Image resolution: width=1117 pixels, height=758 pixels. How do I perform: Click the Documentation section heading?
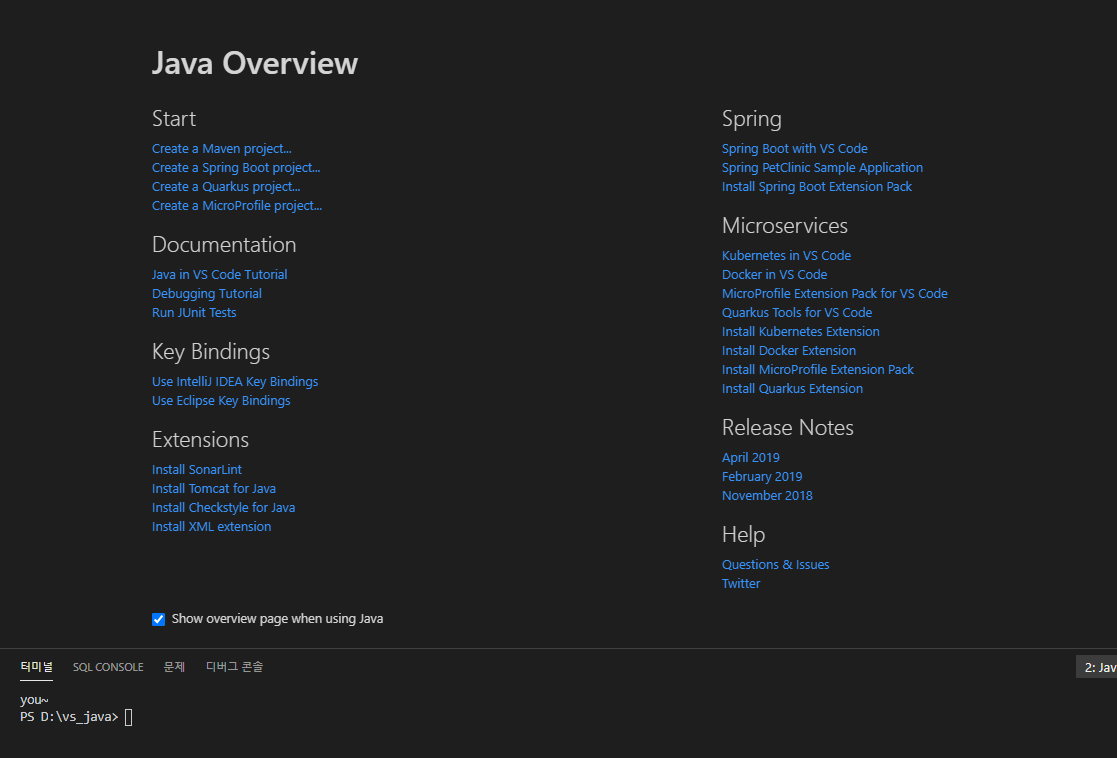pos(224,244)
